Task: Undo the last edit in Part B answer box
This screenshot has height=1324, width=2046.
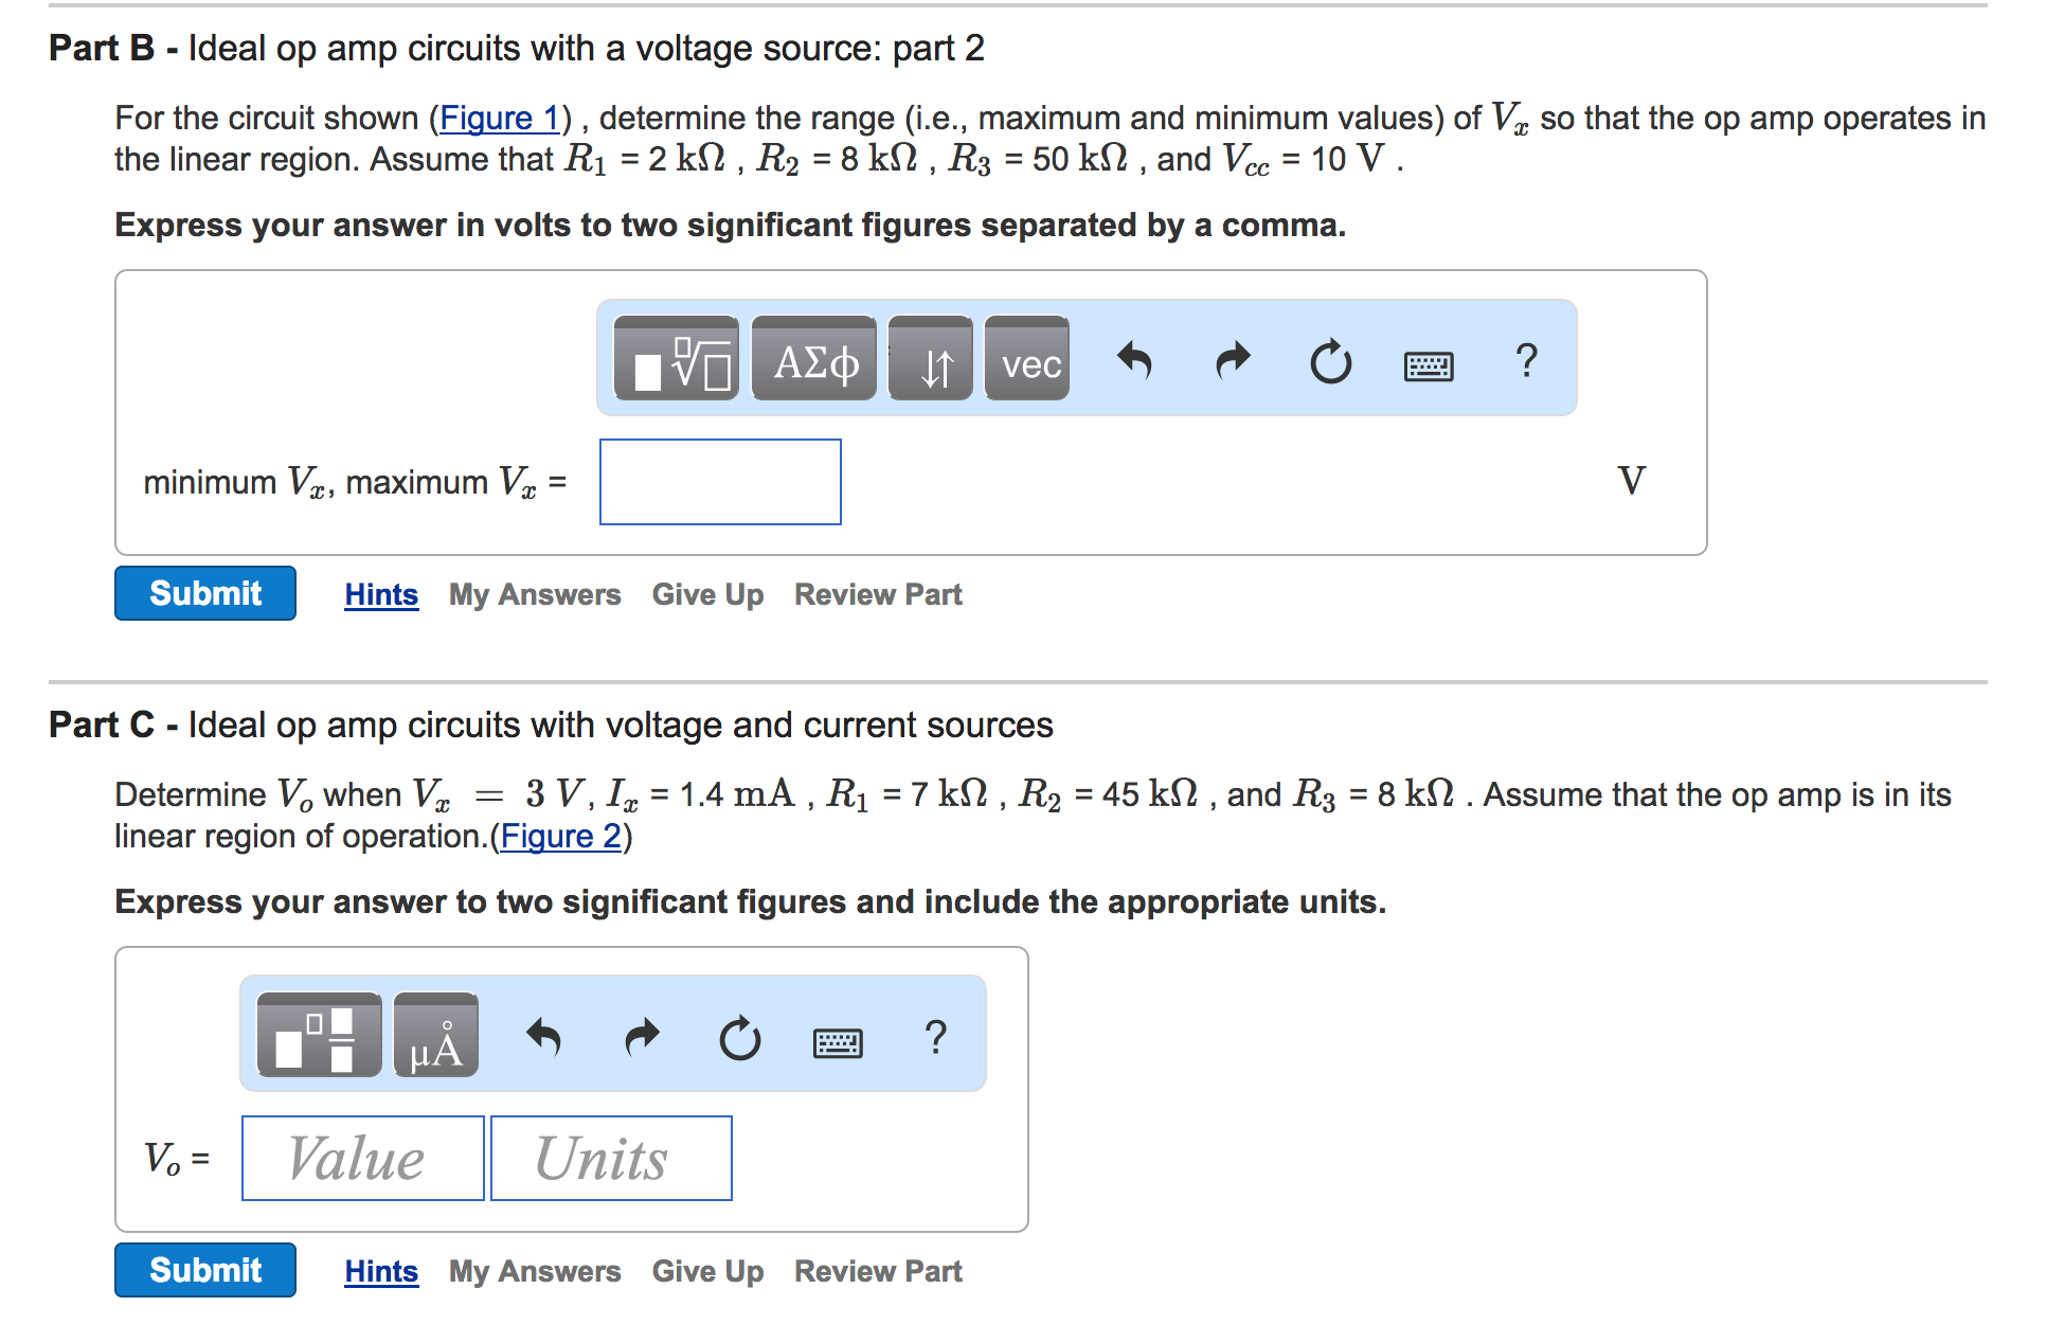Action: click(1137, 362)
